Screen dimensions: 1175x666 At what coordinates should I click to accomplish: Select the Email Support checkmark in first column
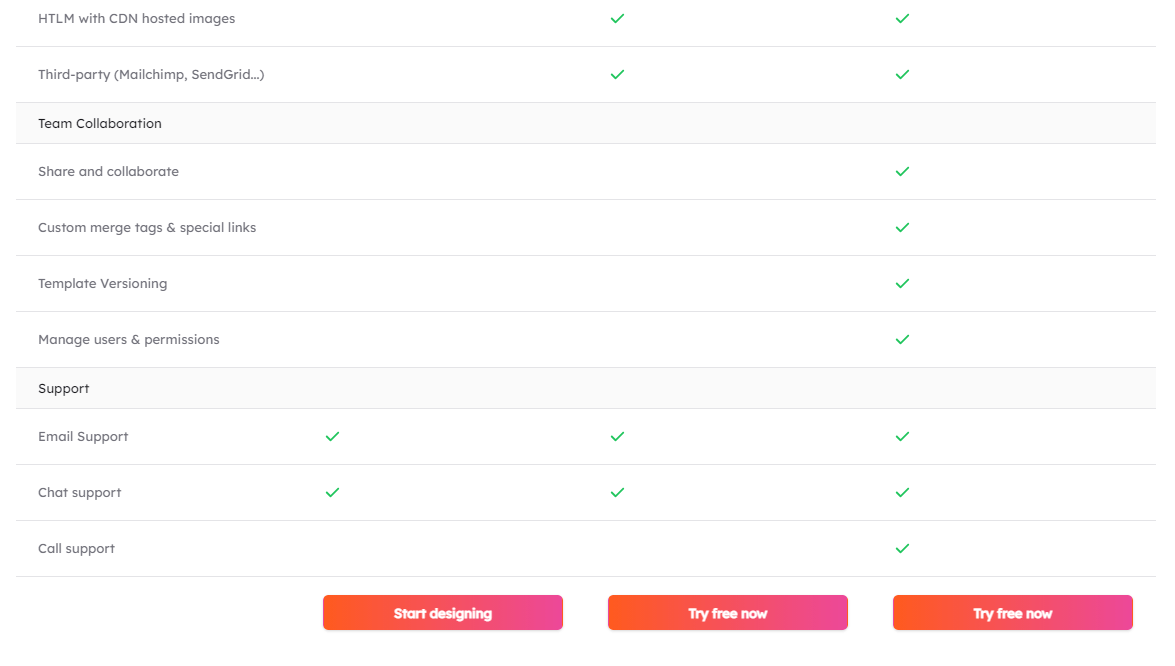click(331, 436)
